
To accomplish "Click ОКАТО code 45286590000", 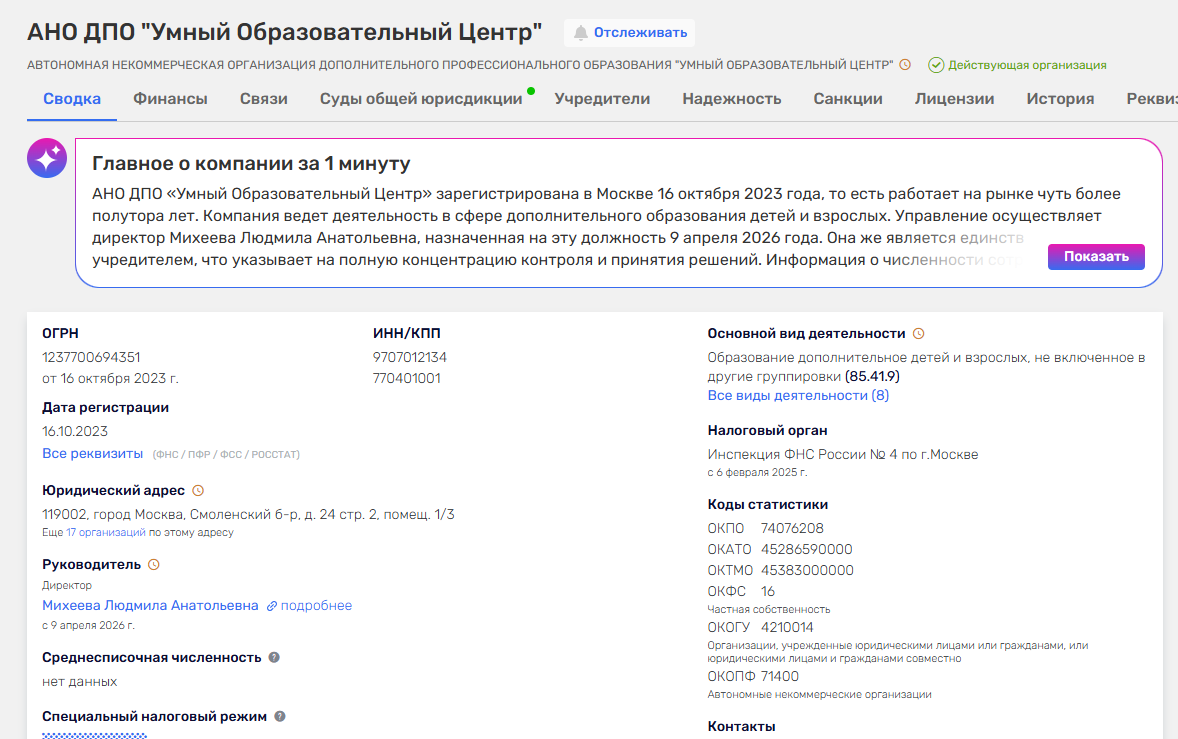I will click(x=807, y=550).
